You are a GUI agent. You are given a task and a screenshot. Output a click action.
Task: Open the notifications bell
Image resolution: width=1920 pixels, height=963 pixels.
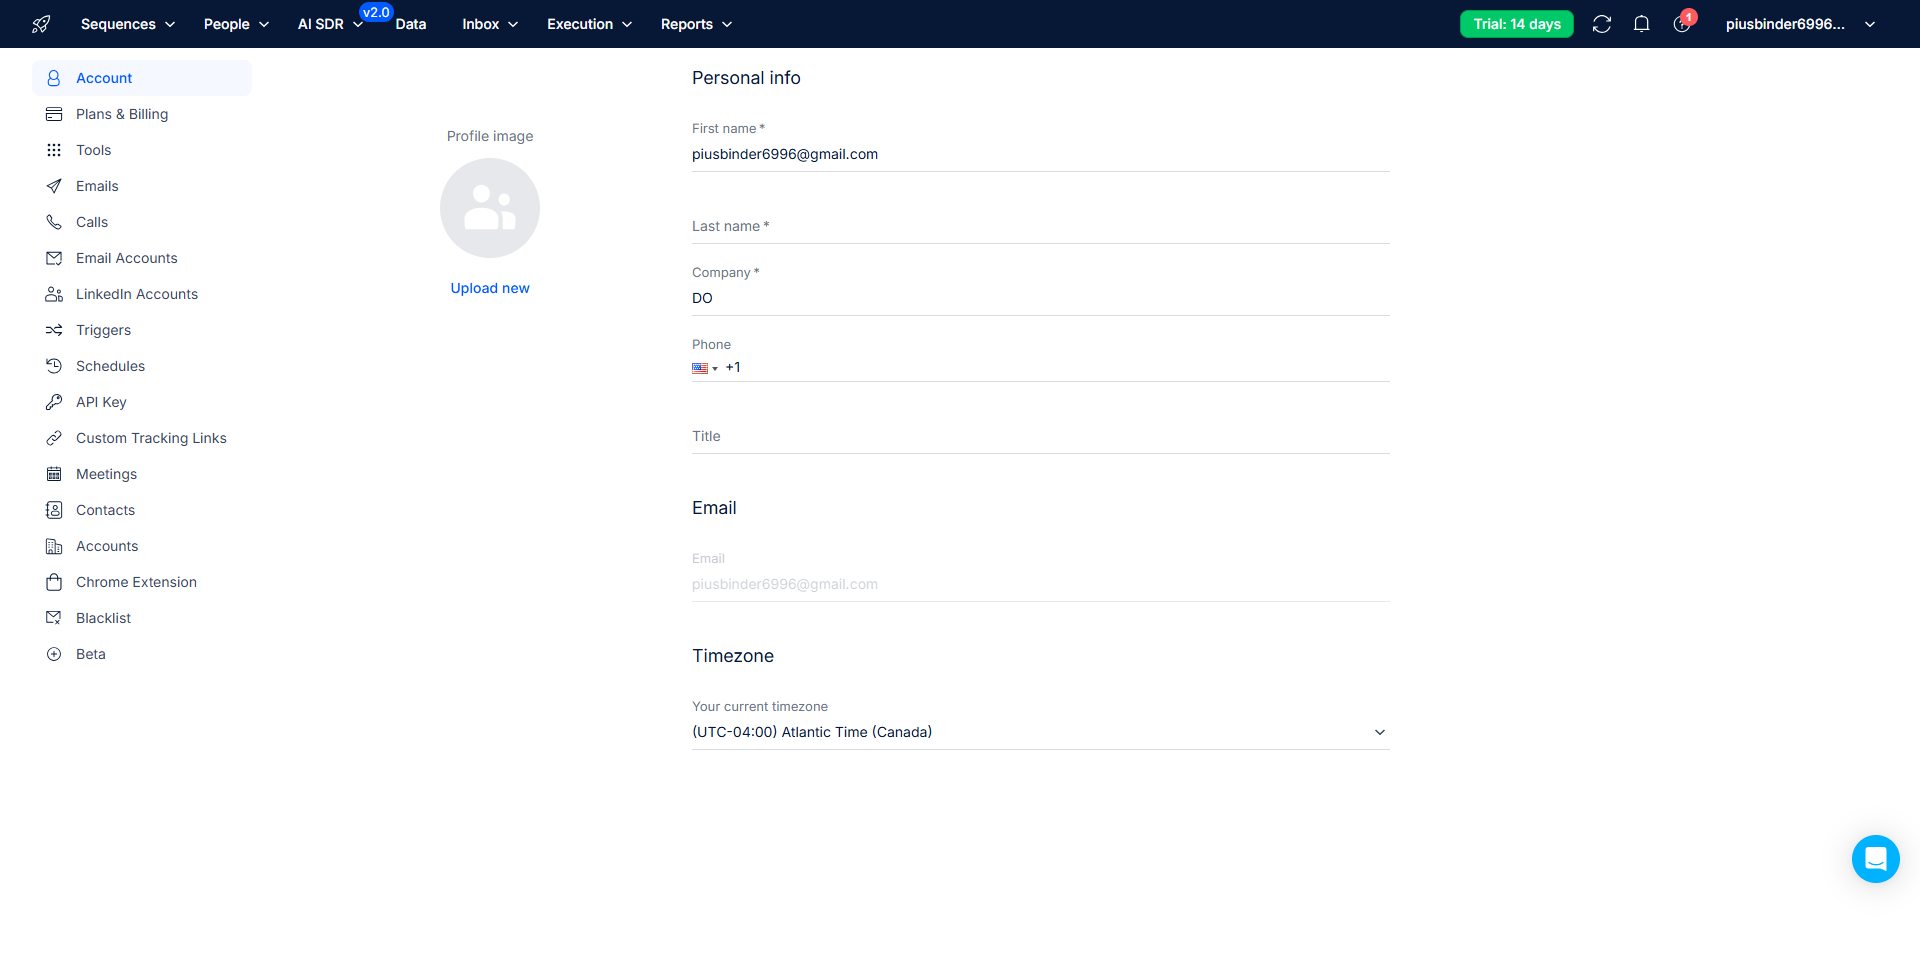tap(1641, 24)
